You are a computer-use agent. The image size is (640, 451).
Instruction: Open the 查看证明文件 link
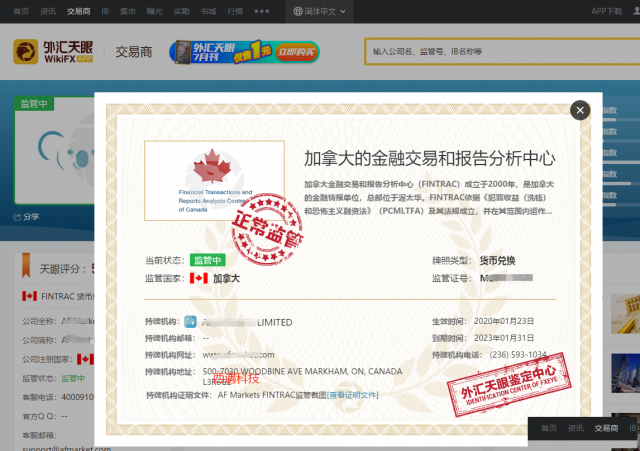354,395
